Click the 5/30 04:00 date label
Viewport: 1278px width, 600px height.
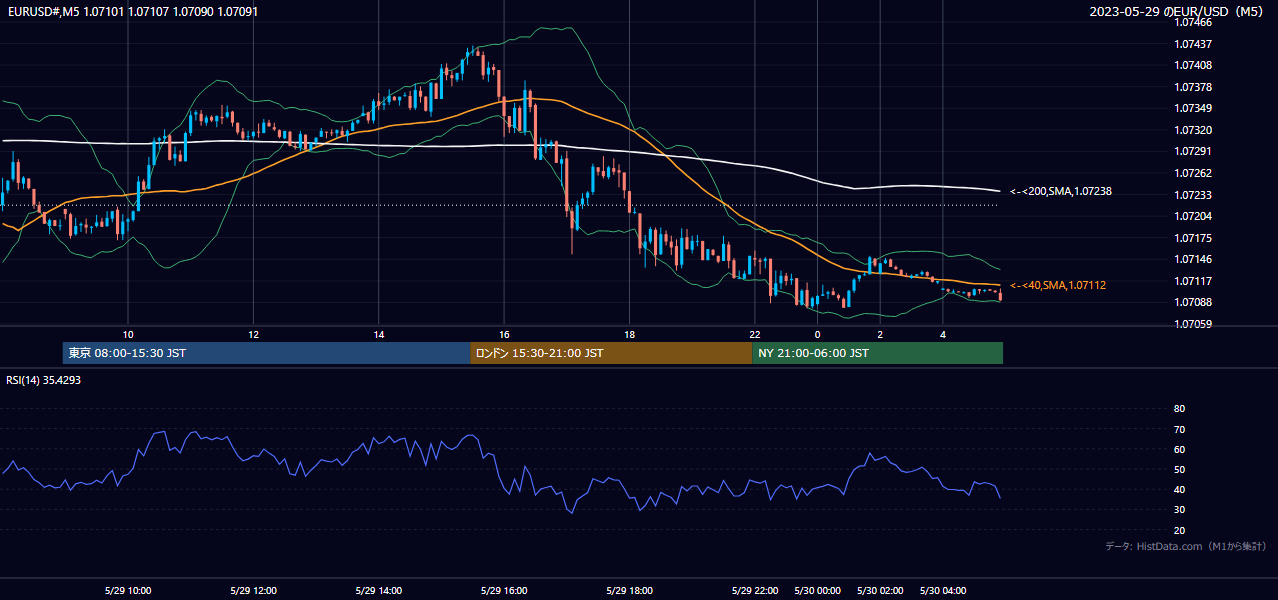click(x=943, y=590)
